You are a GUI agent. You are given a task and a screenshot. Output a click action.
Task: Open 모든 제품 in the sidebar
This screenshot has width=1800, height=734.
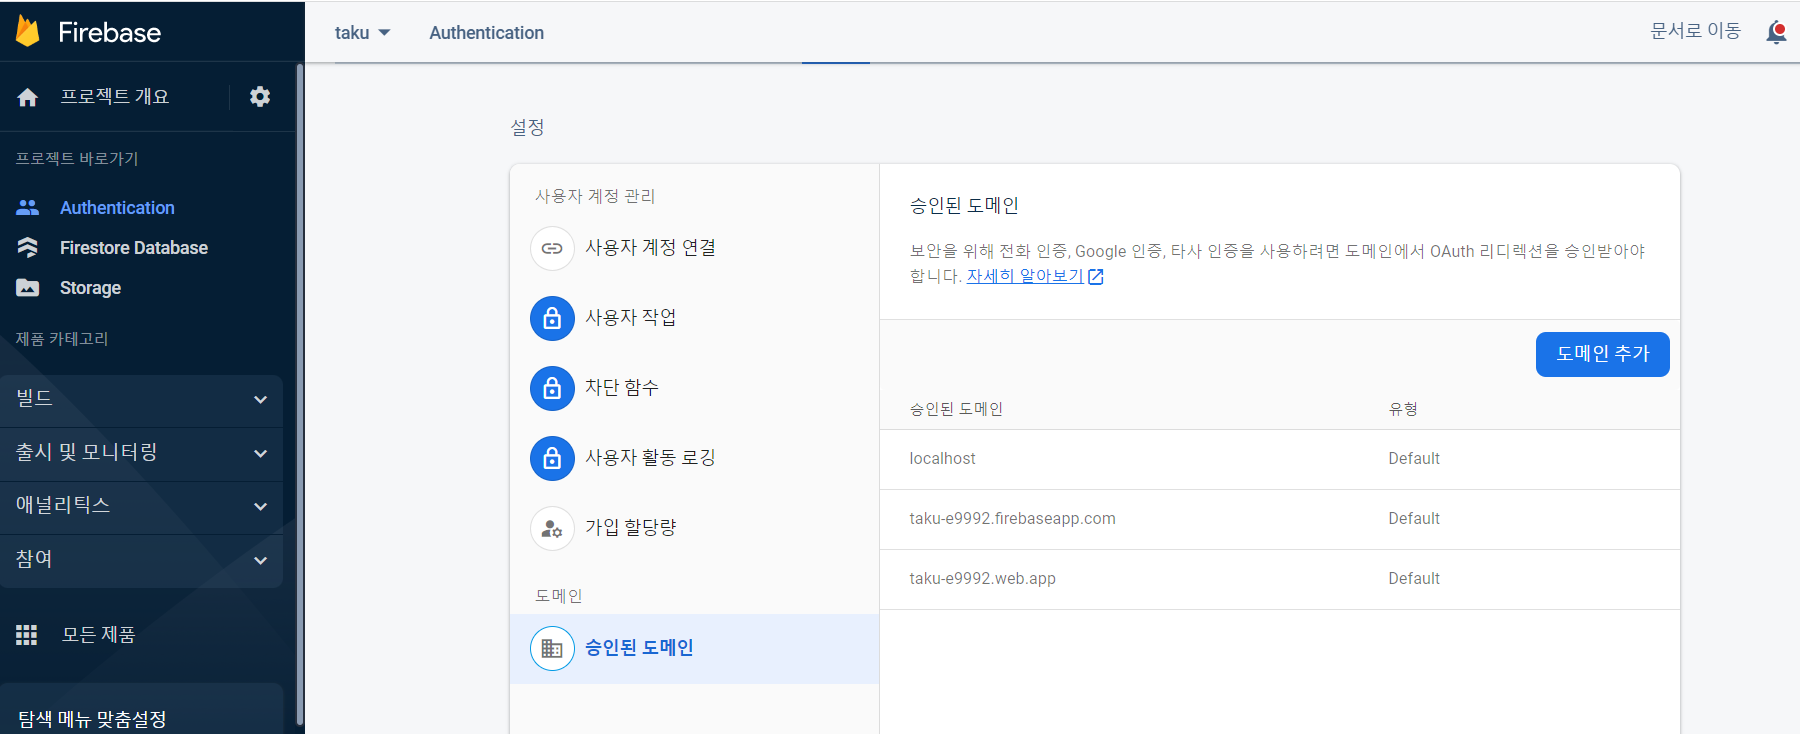(x=98, y=635)
